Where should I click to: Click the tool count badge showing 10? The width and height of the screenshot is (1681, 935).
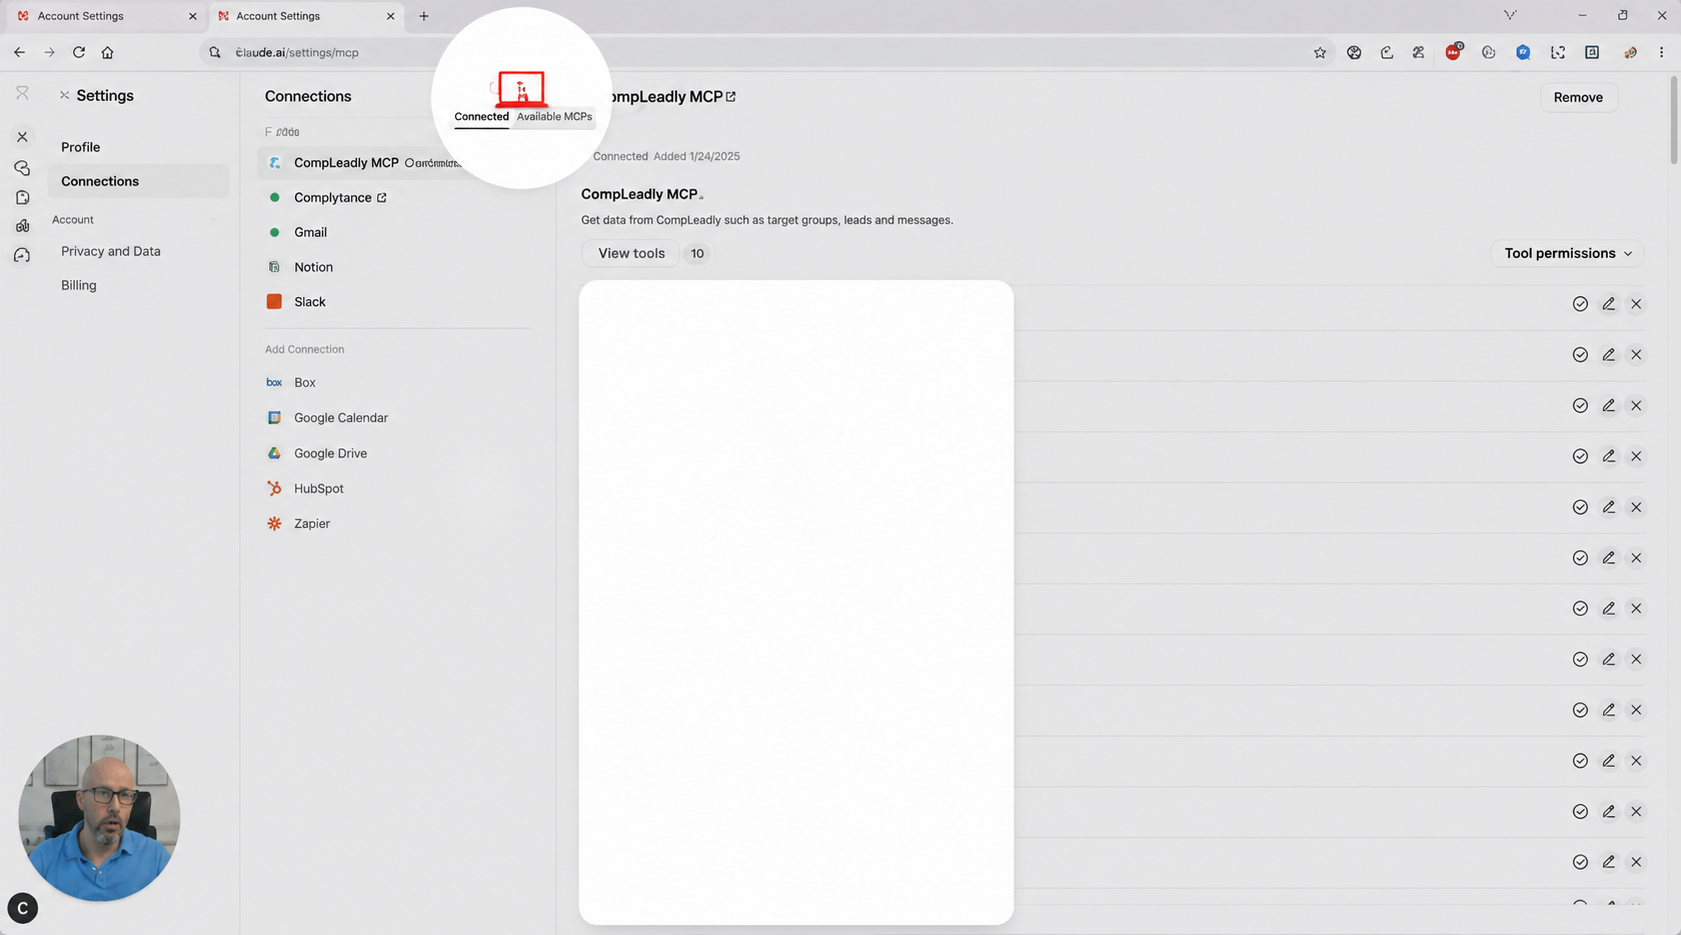[x=697, y=254]
